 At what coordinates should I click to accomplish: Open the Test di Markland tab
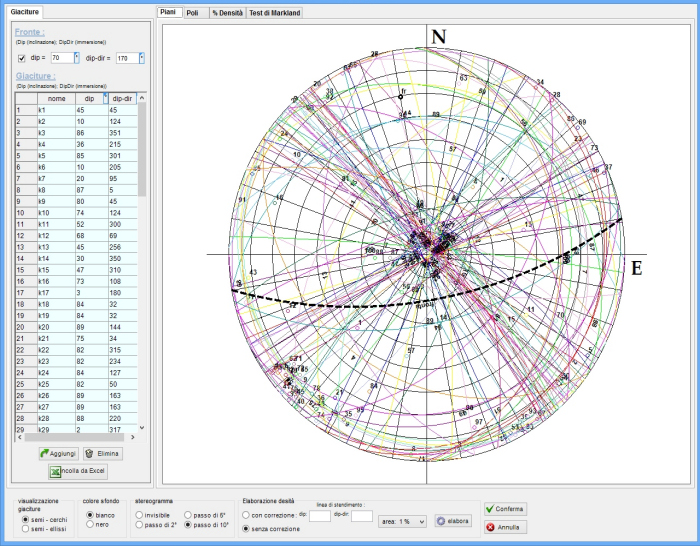pos(275,13)
